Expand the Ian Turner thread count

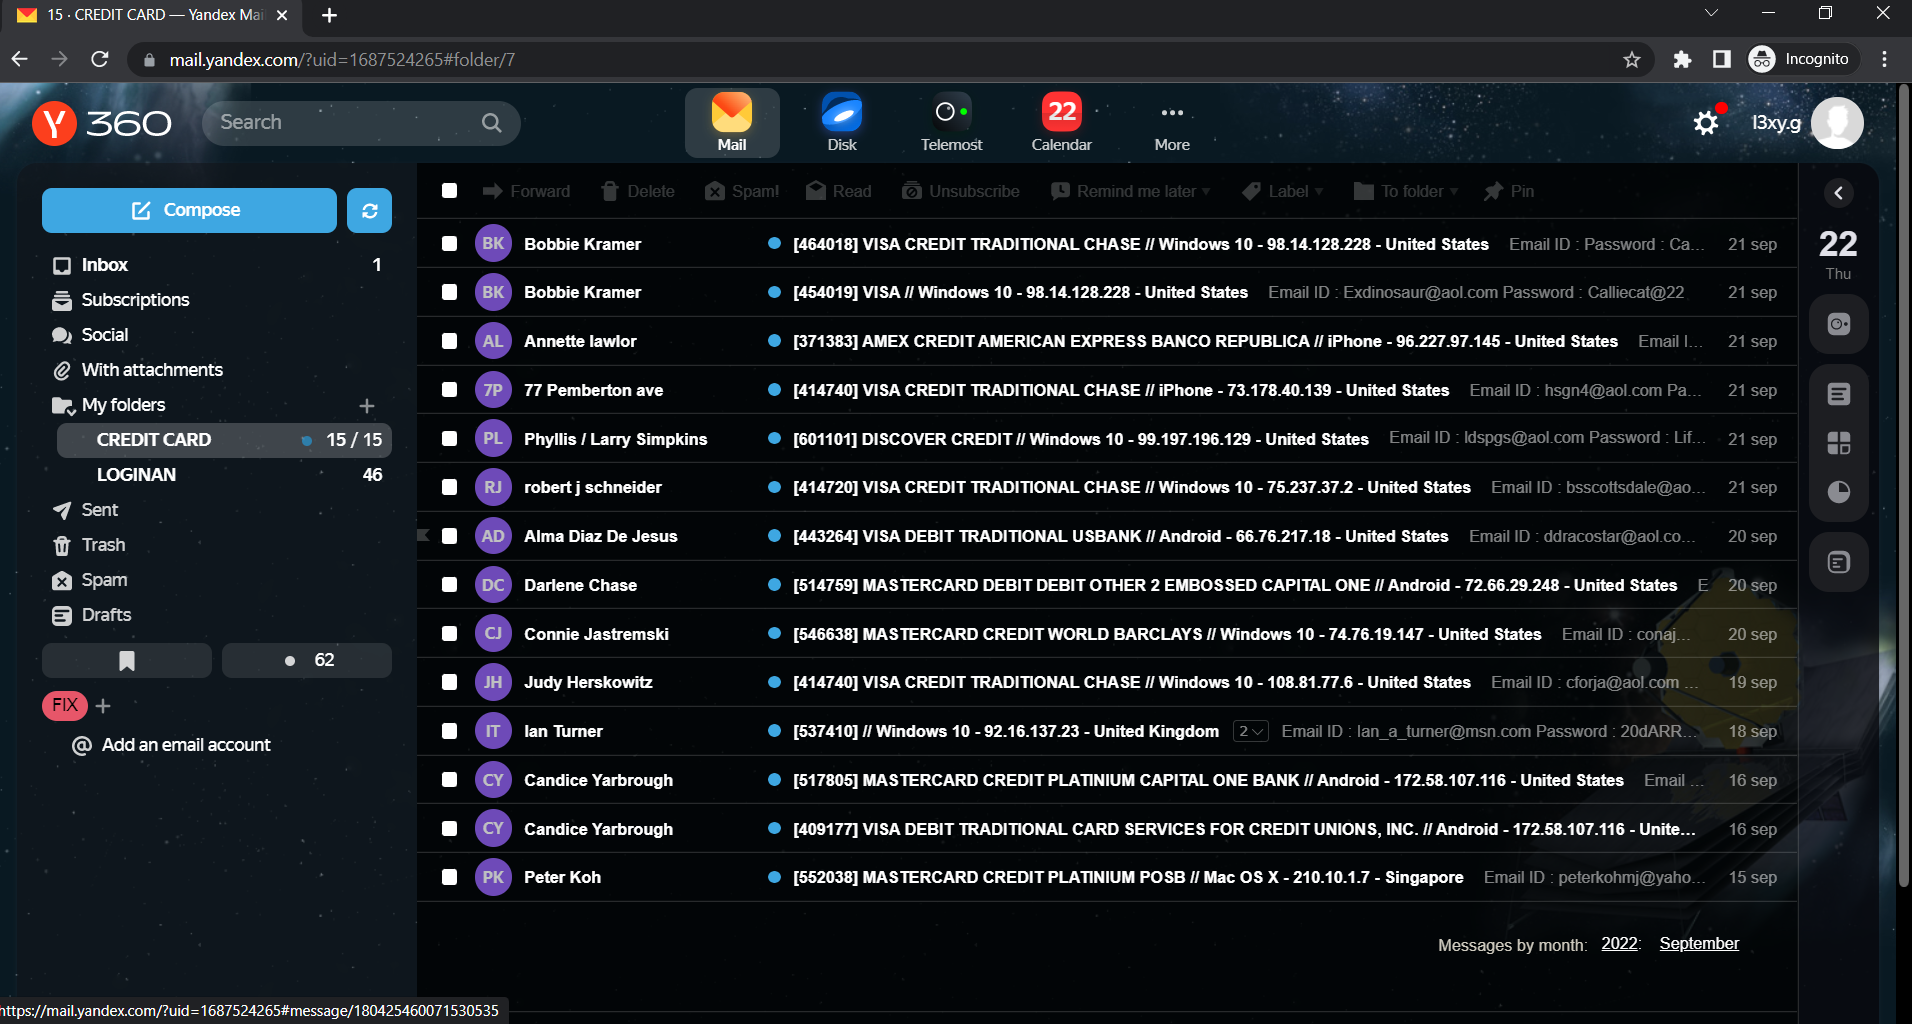click(x=1251, y=732)
